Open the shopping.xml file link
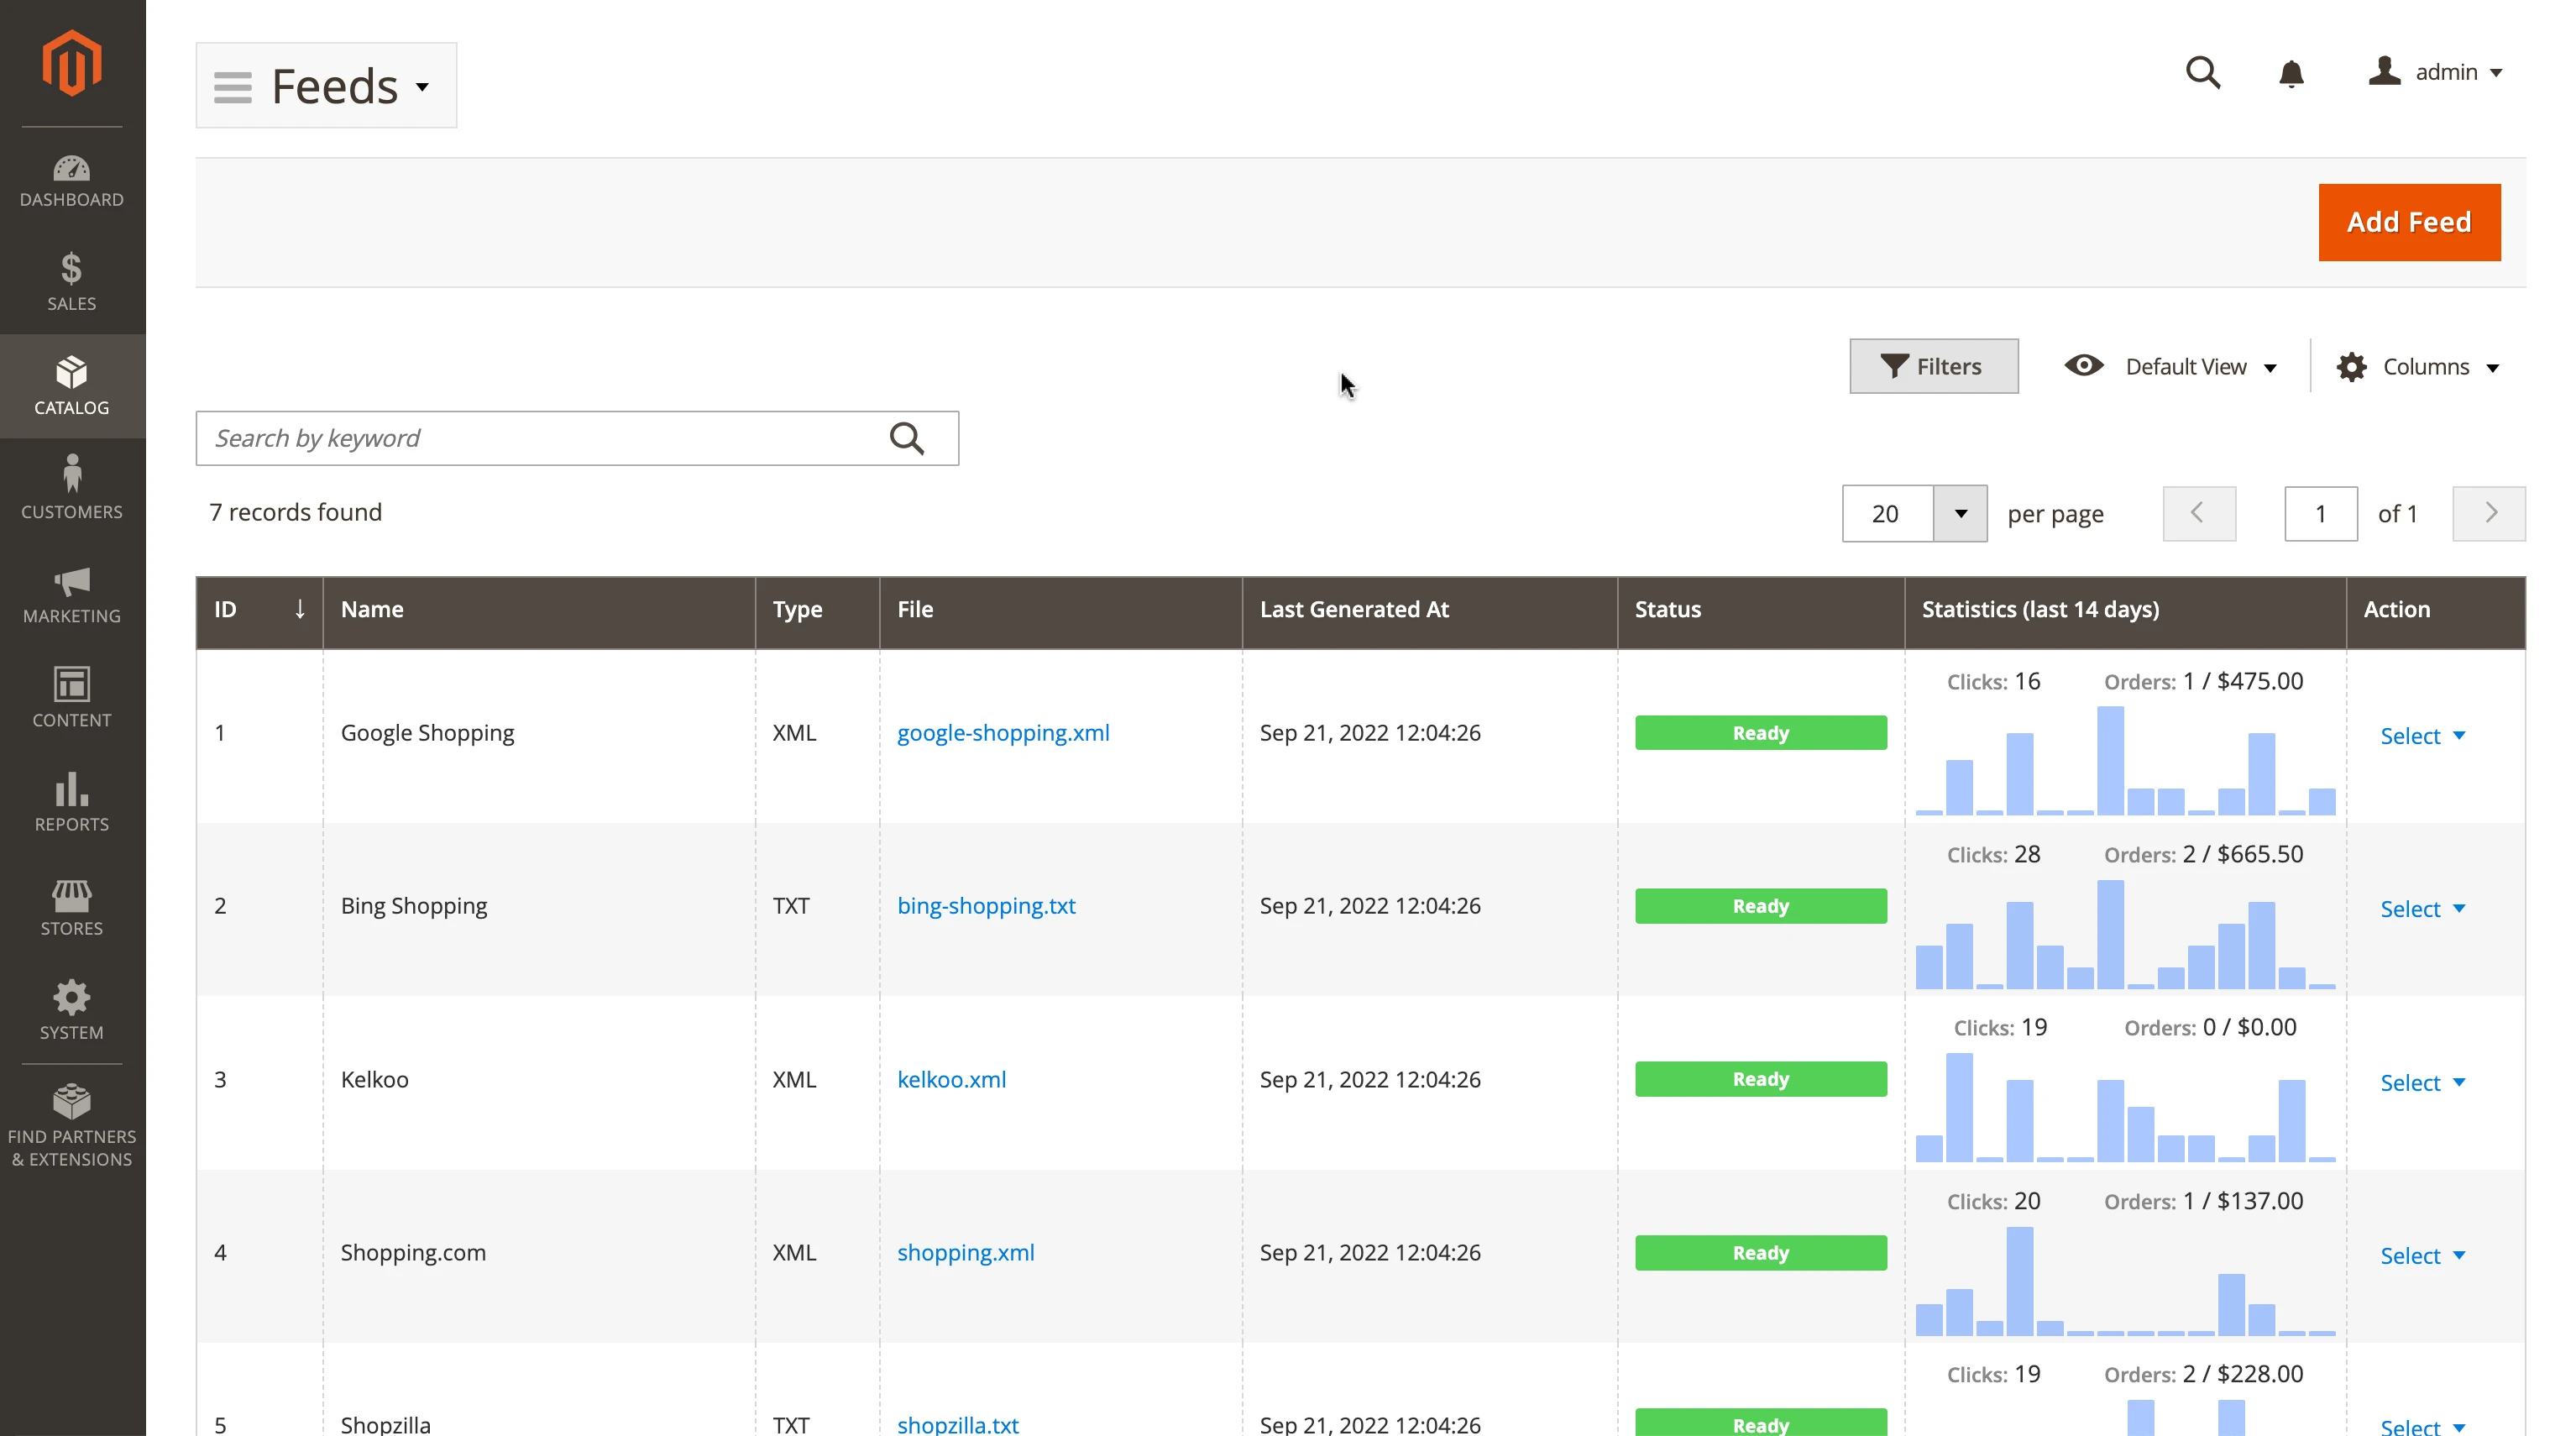Screen dimensions: 2576x1436 (965, 1253)
